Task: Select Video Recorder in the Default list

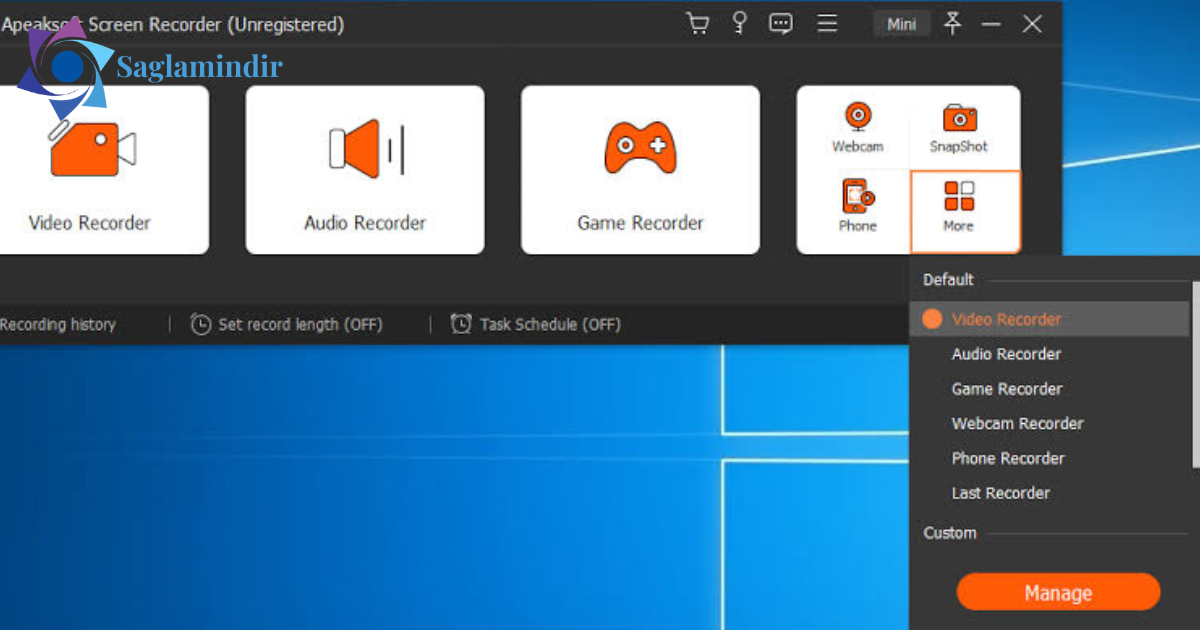Action: [x=1050, y=319]
